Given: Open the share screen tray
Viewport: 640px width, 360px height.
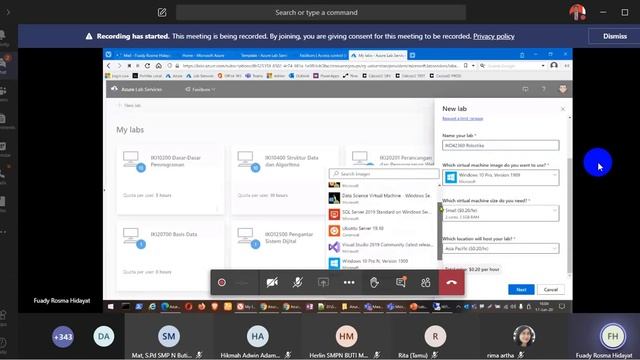Looking at the screenshot, I should [323, 282].
